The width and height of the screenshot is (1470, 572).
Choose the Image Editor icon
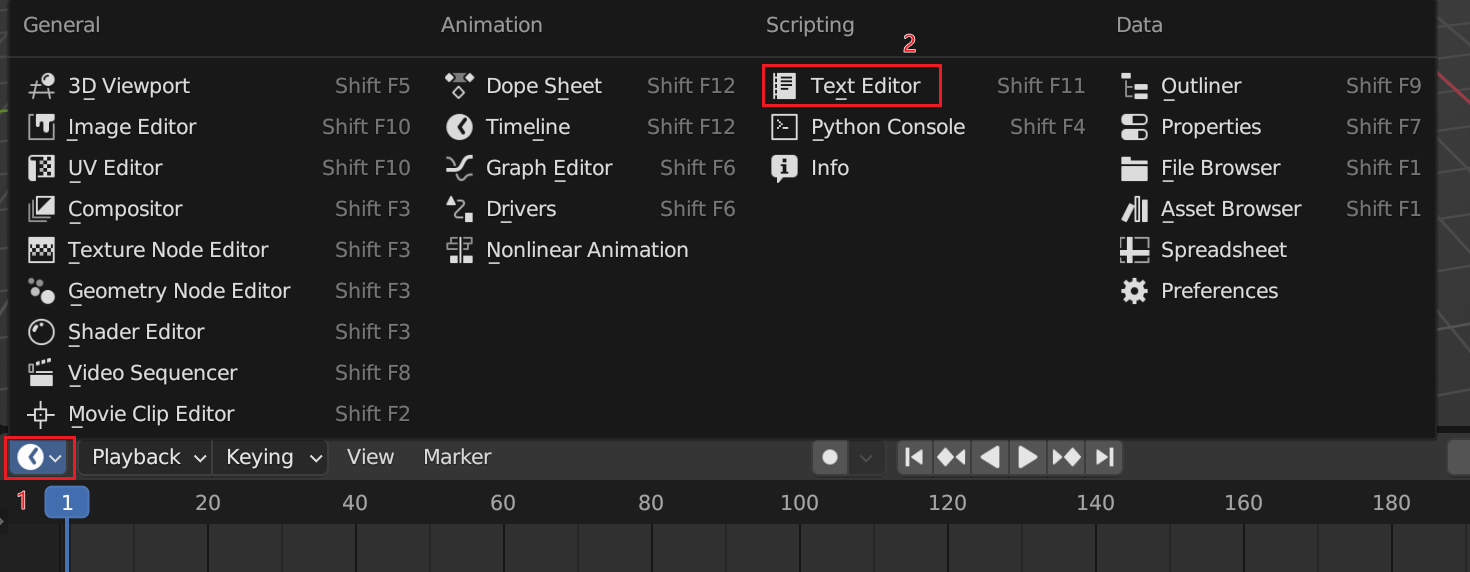point(41,127)
